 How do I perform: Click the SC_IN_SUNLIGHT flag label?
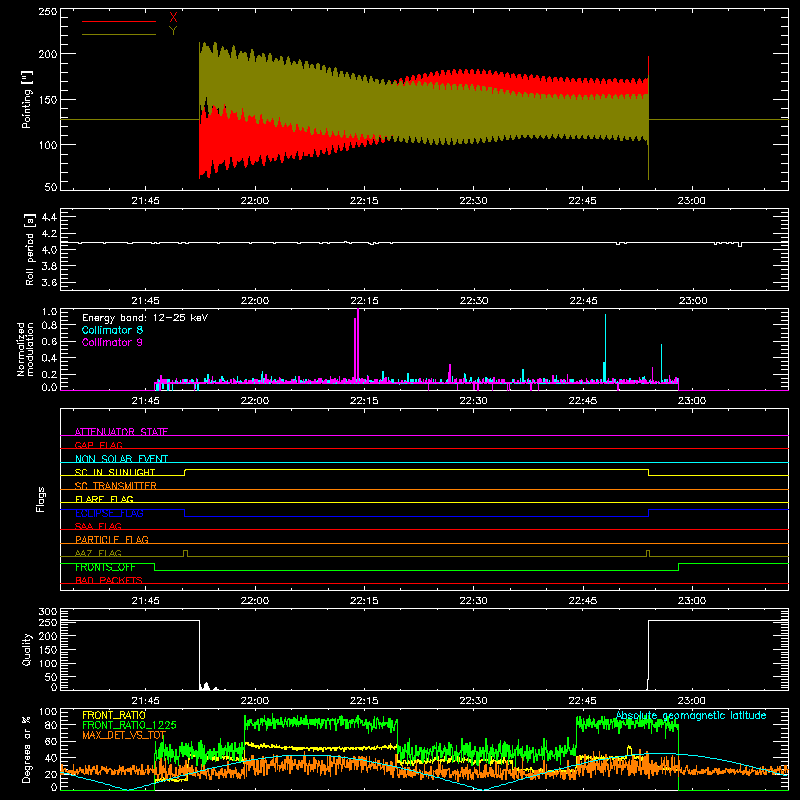tap(115, 472)
